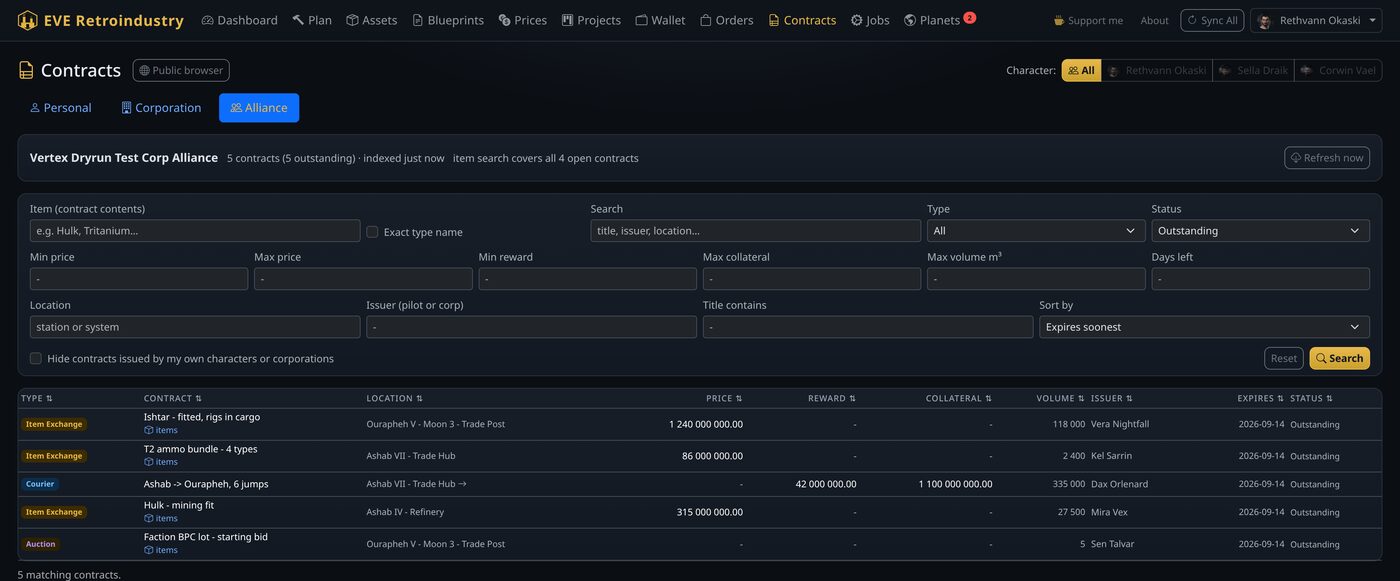1400x581 pixels.
Task: Click the Location station or system field
Action: 195,327
